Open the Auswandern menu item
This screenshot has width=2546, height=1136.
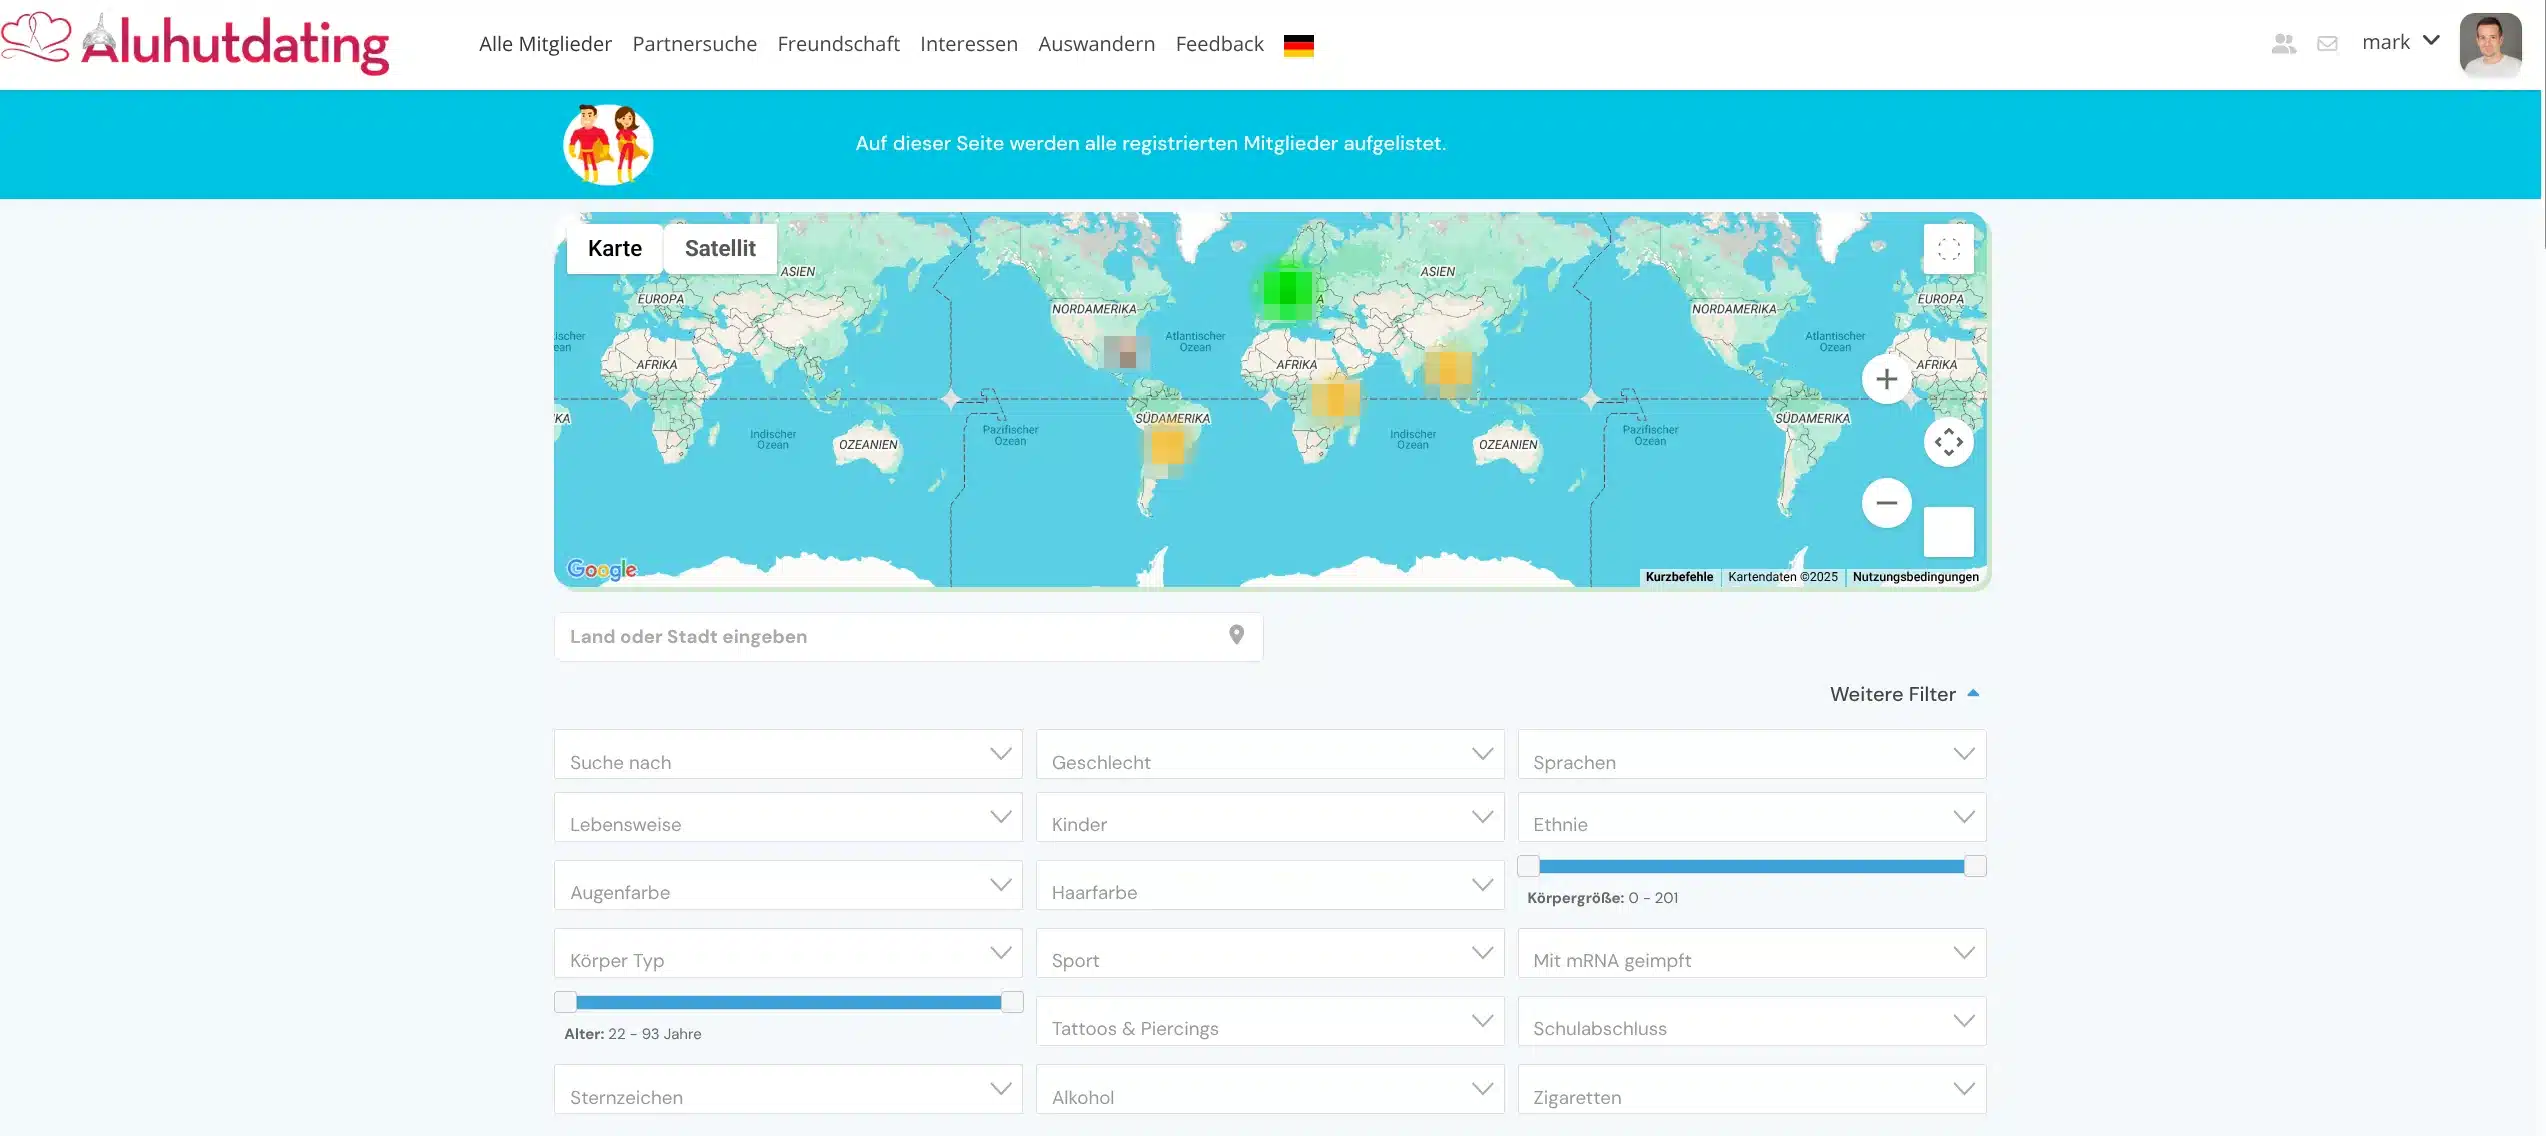[1096, 44]
